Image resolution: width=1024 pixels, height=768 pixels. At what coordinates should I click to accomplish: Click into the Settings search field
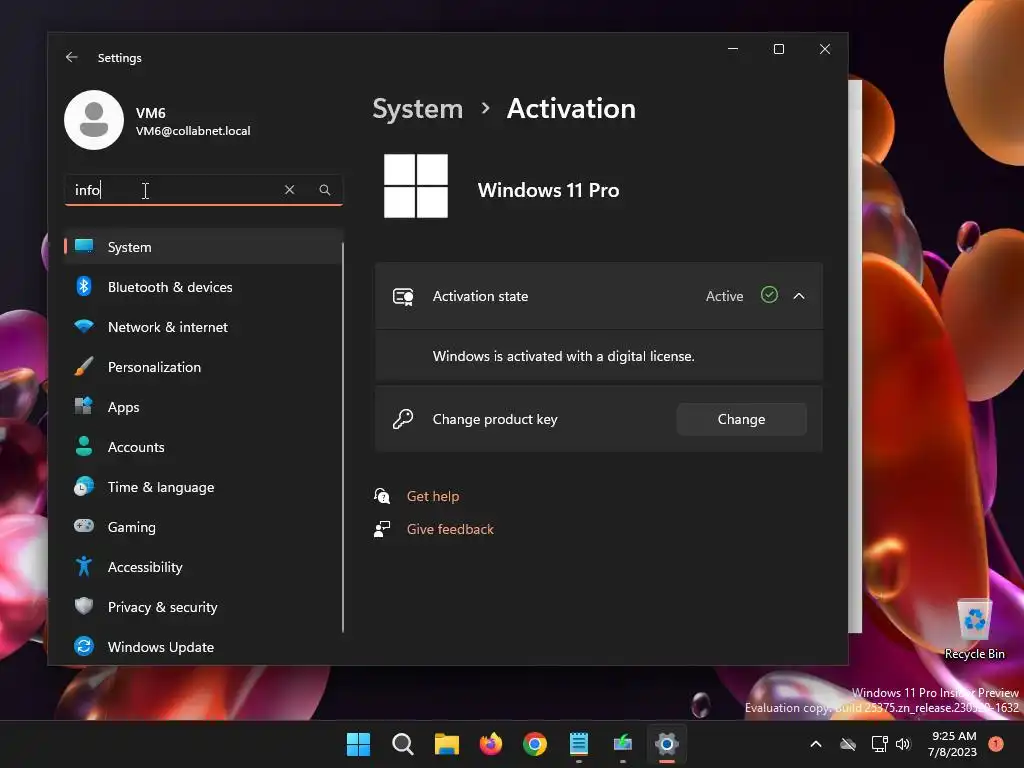coord(203,190)
